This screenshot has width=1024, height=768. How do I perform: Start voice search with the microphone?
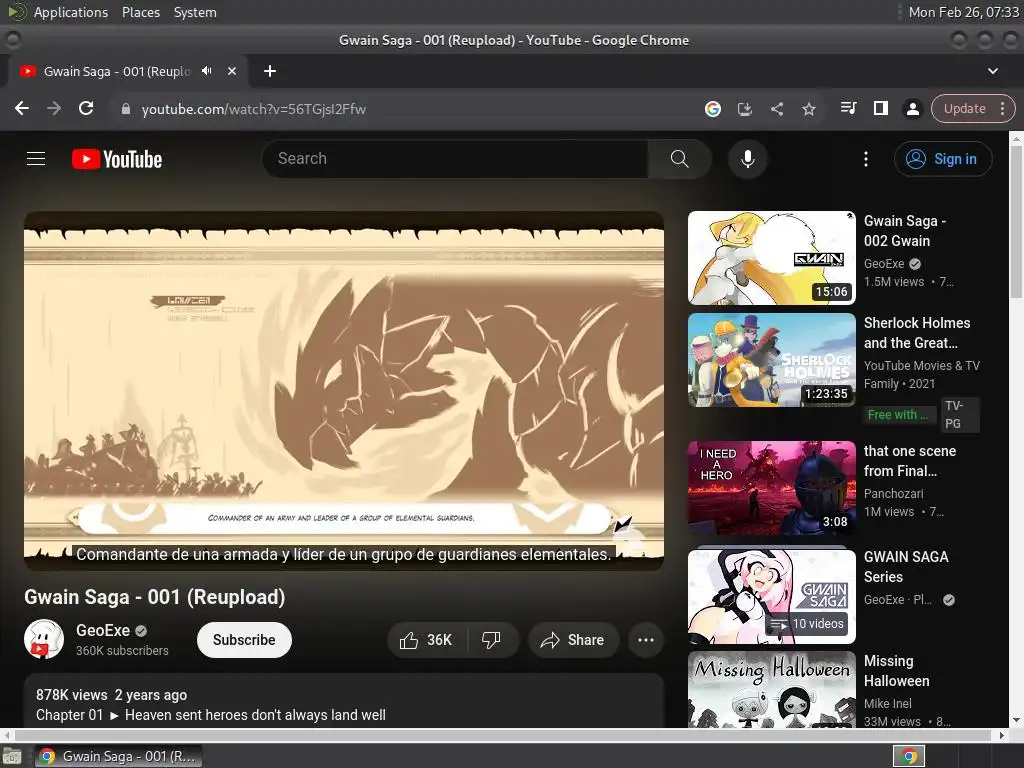click(x=748, y=159)
